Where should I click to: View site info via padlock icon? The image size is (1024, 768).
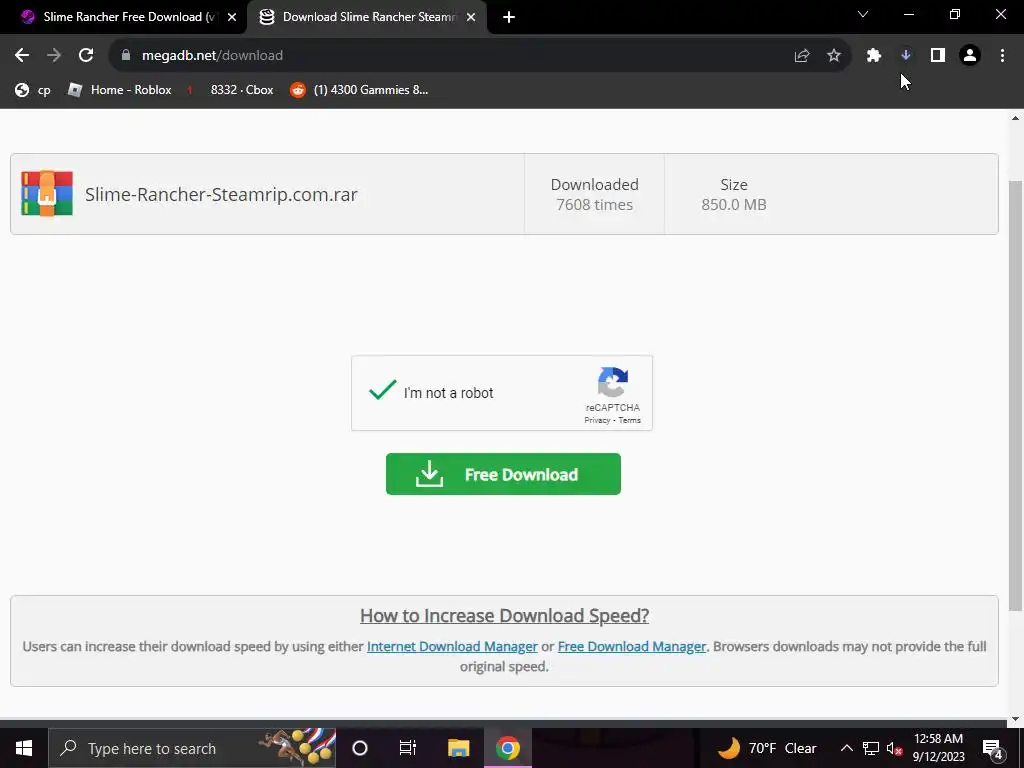126,56
